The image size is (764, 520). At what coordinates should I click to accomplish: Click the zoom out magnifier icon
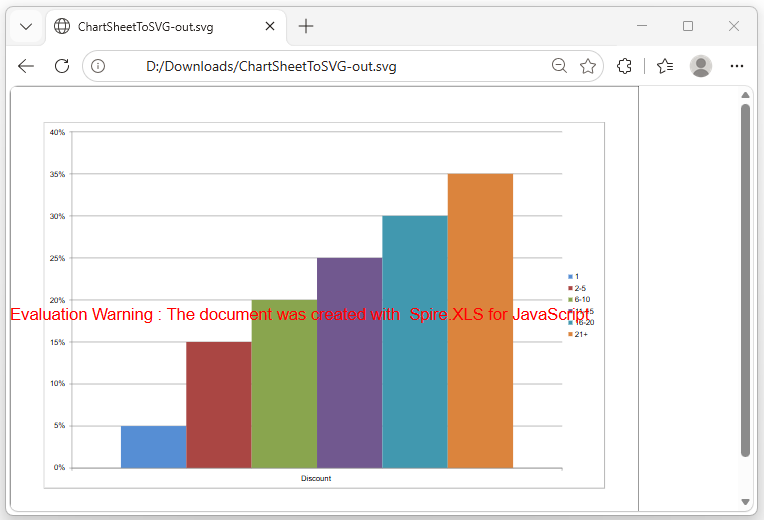pos(559,65)
